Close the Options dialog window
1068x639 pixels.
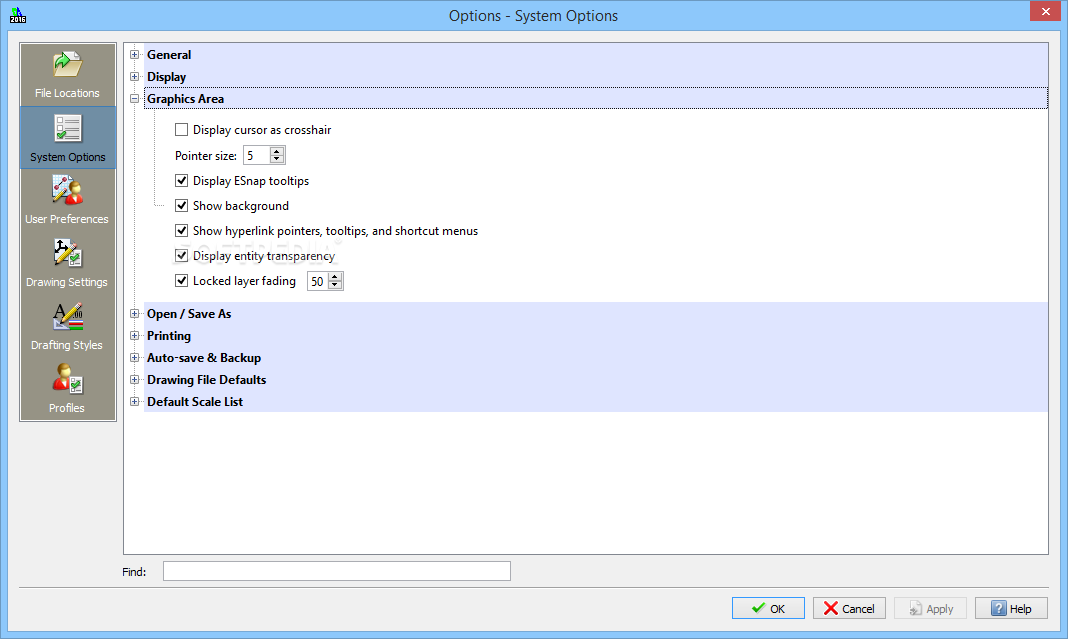1046,11
